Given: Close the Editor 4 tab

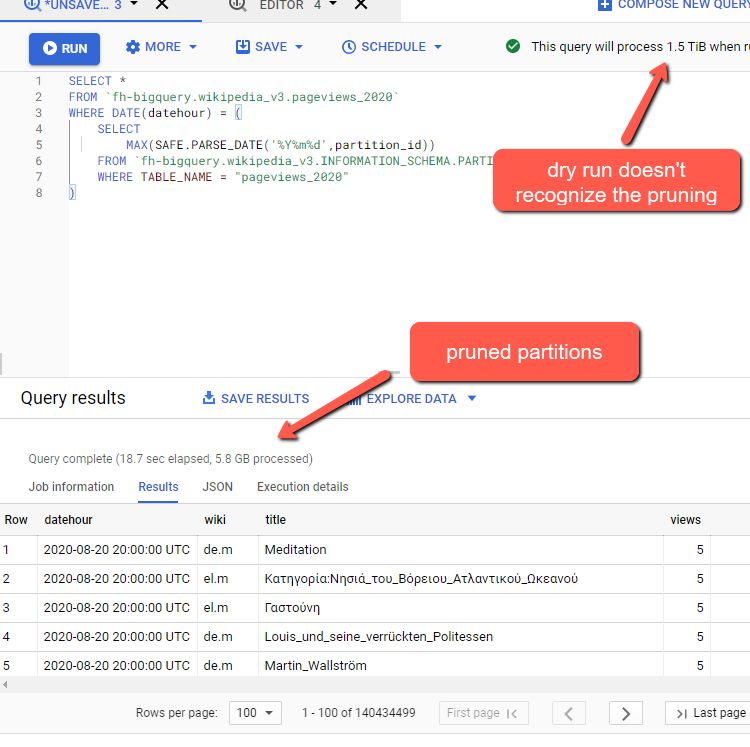Looking at the screenshot, I should (x=361, y=5).
